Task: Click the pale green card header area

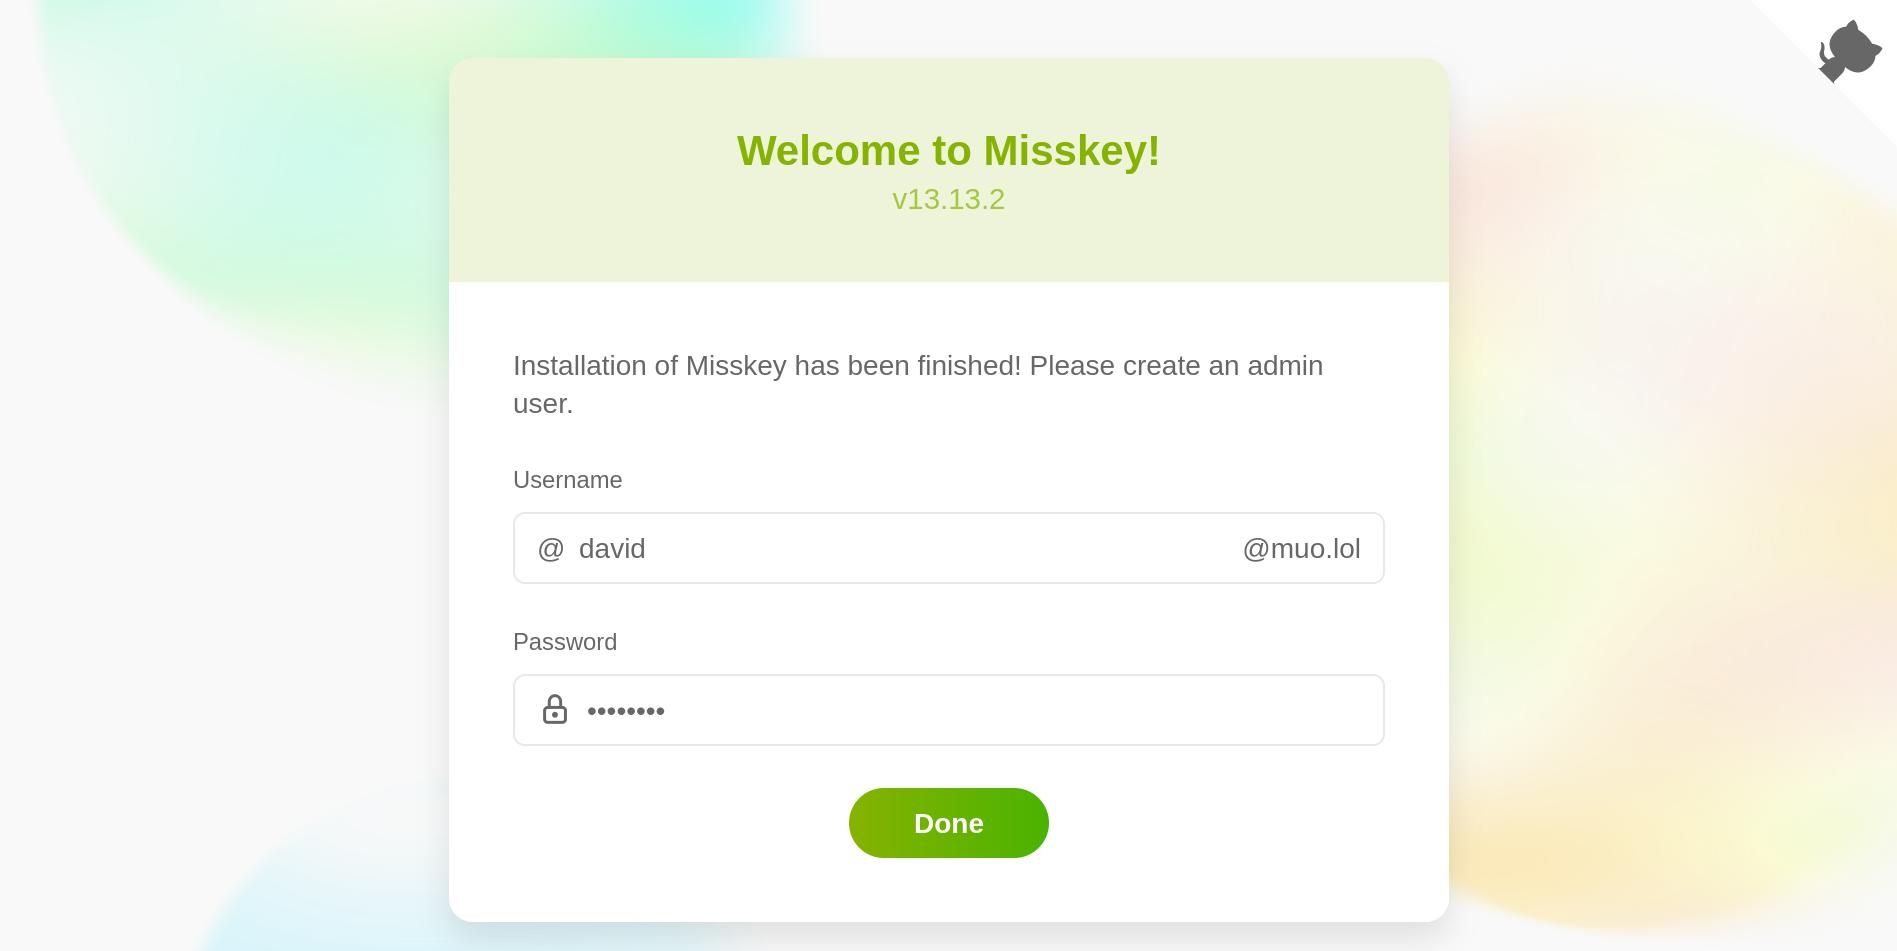Action: pos(948,250)
